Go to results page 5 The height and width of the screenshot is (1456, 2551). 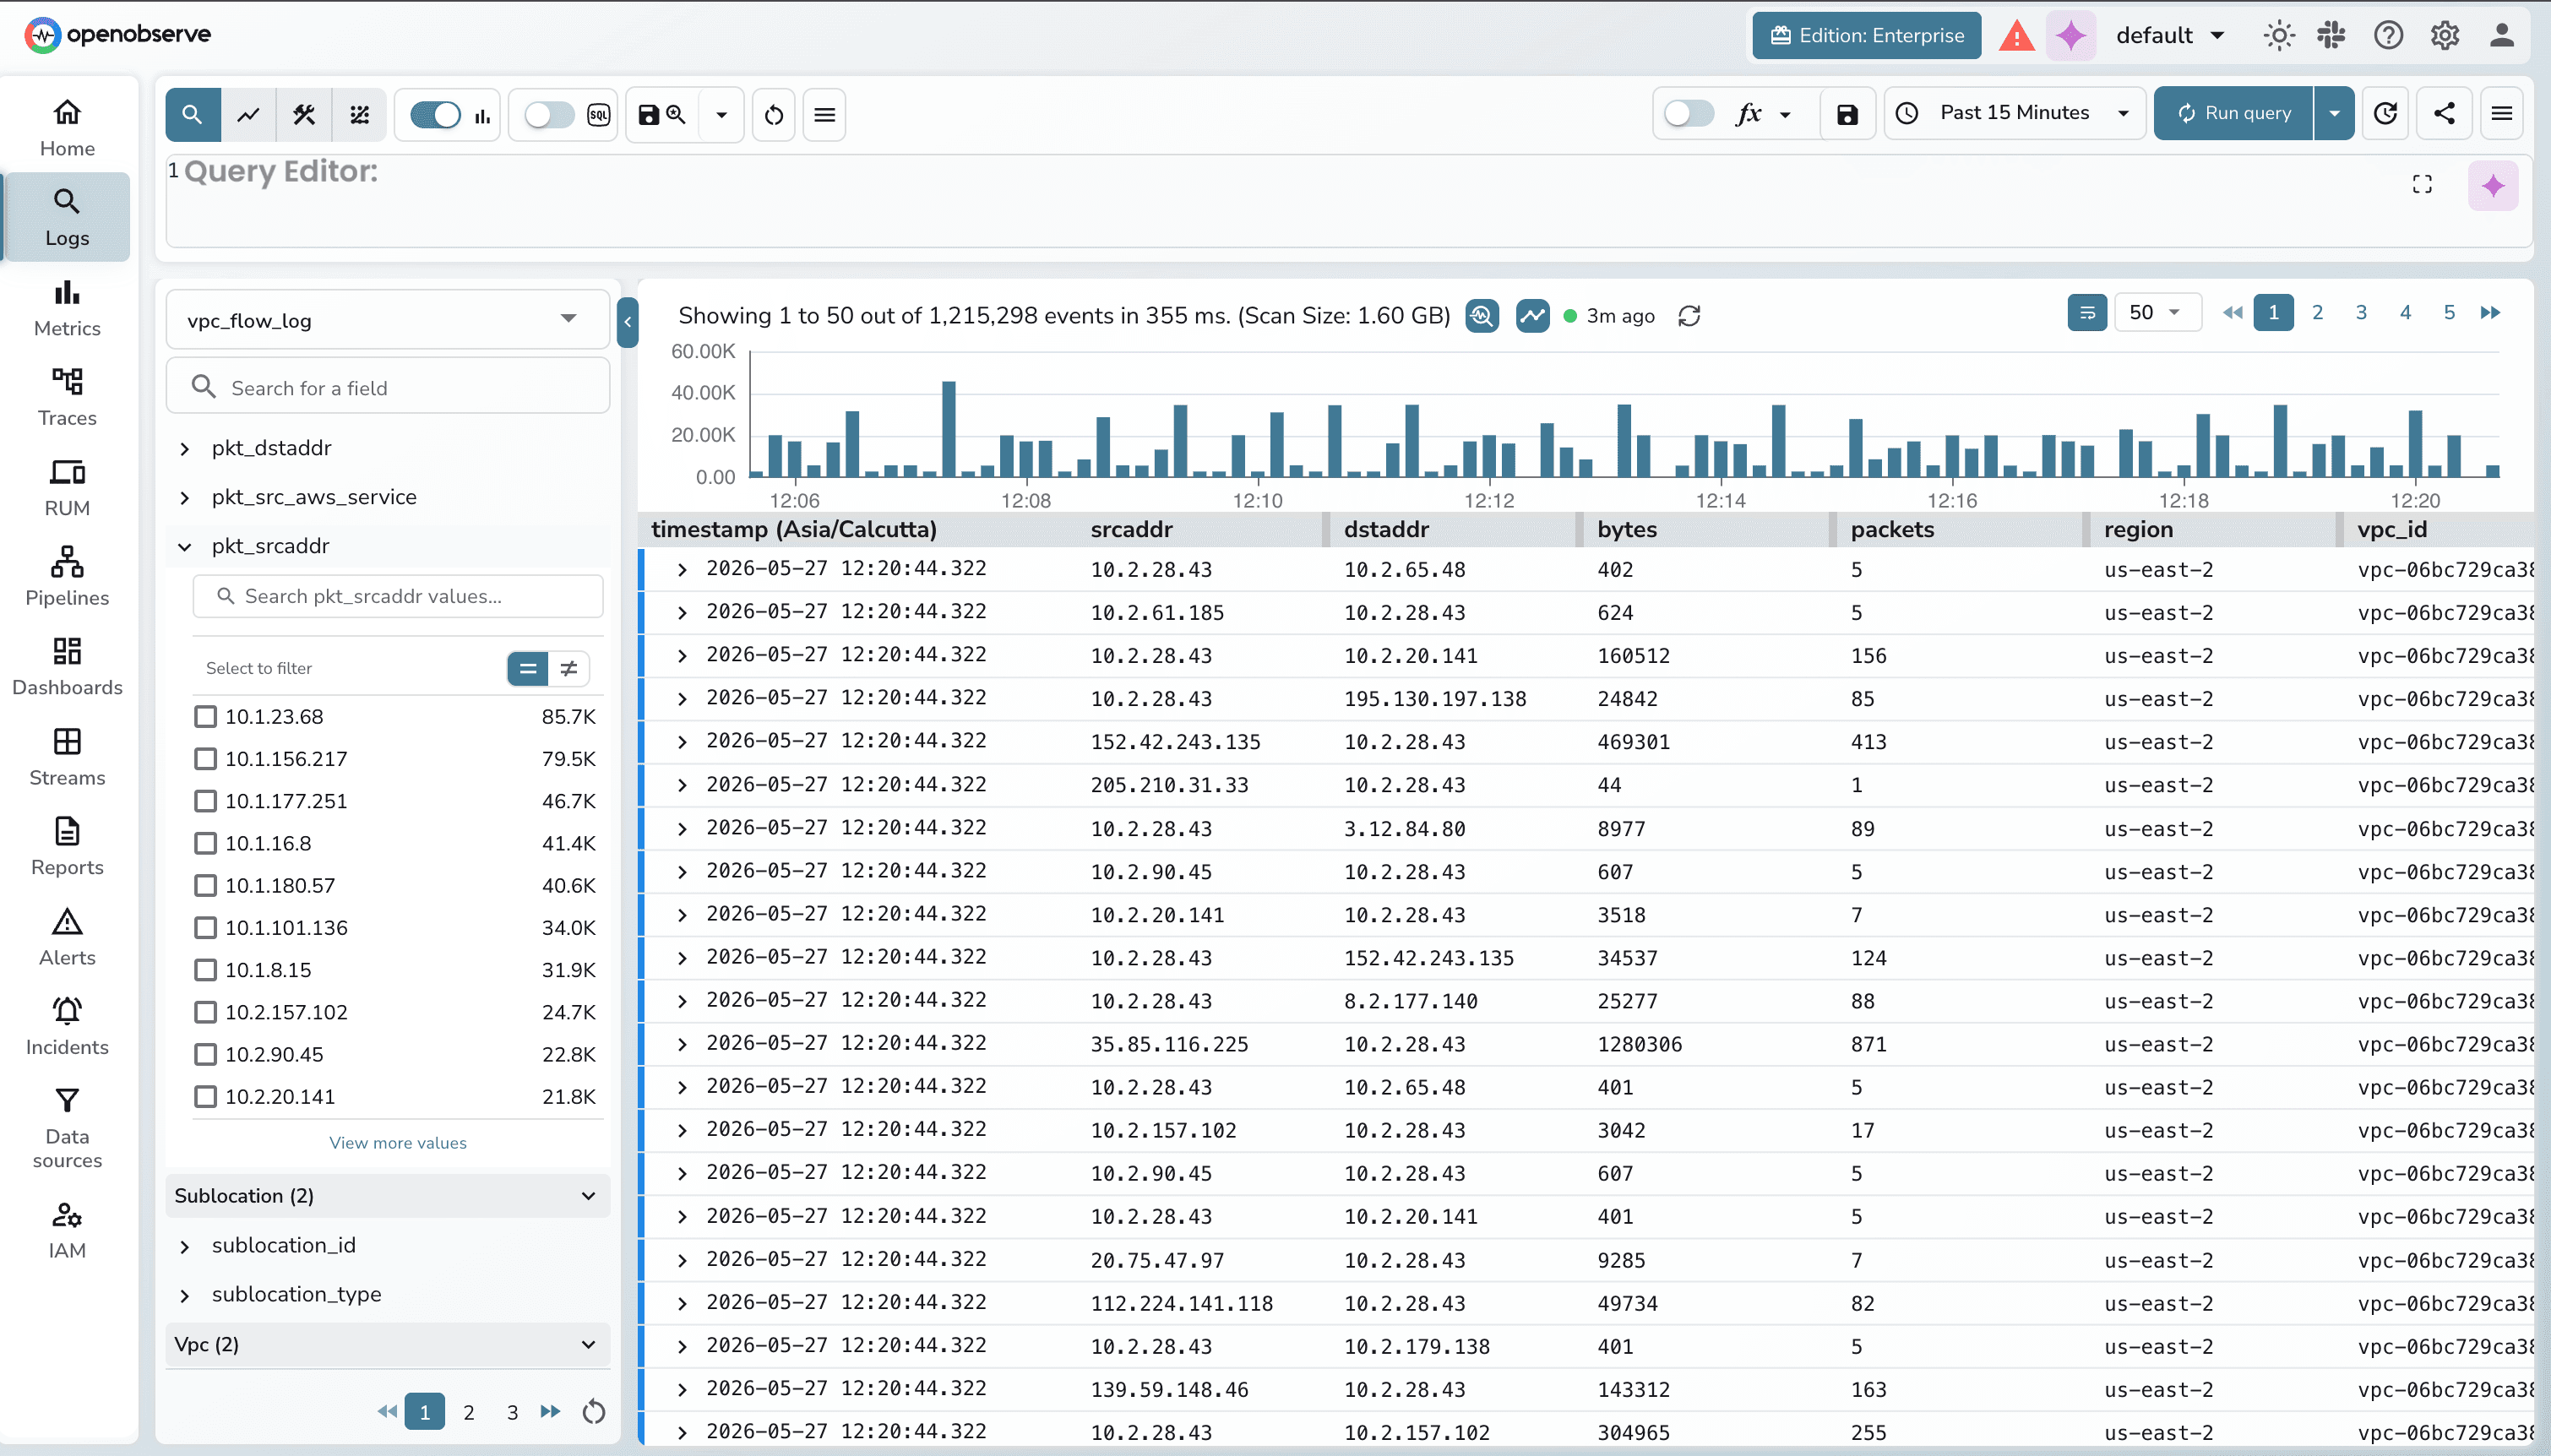click(2449, 313)
